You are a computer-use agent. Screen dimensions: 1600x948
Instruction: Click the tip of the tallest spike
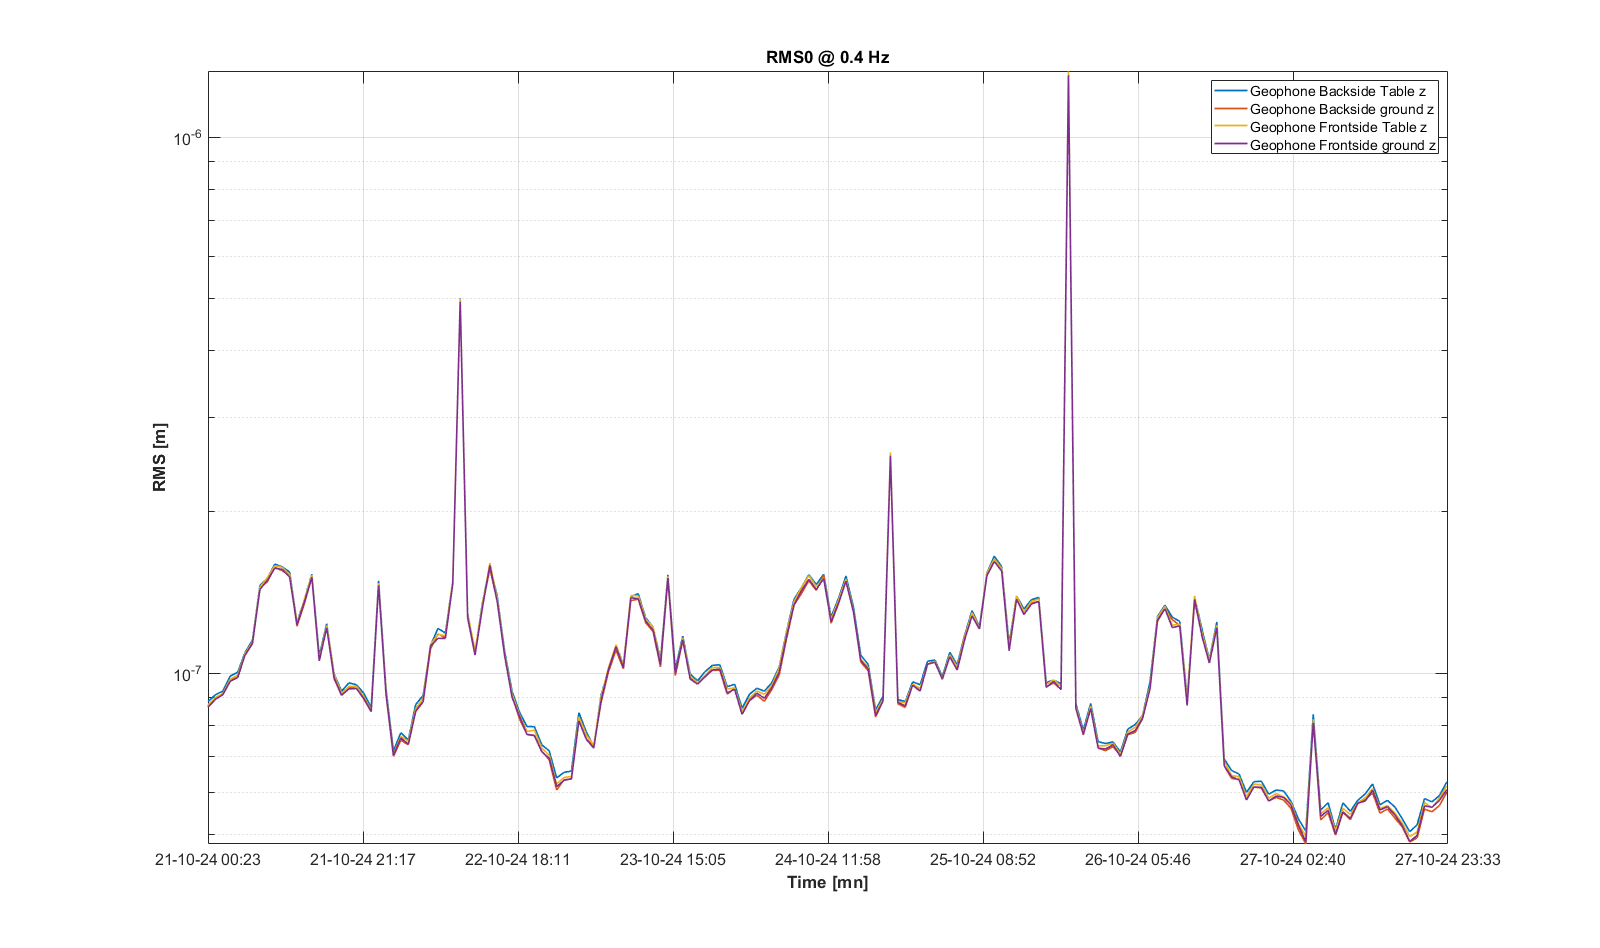1068,75
